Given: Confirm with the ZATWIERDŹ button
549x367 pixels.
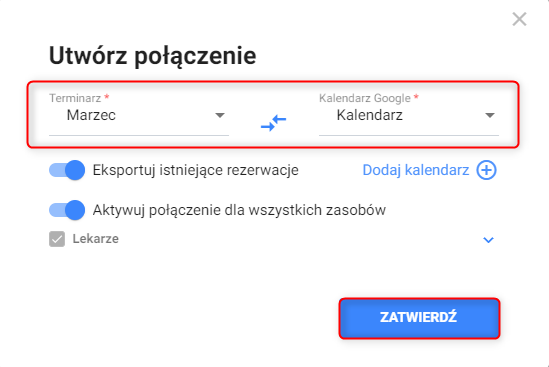Looking at the screenshot, I should coord(419,318).
